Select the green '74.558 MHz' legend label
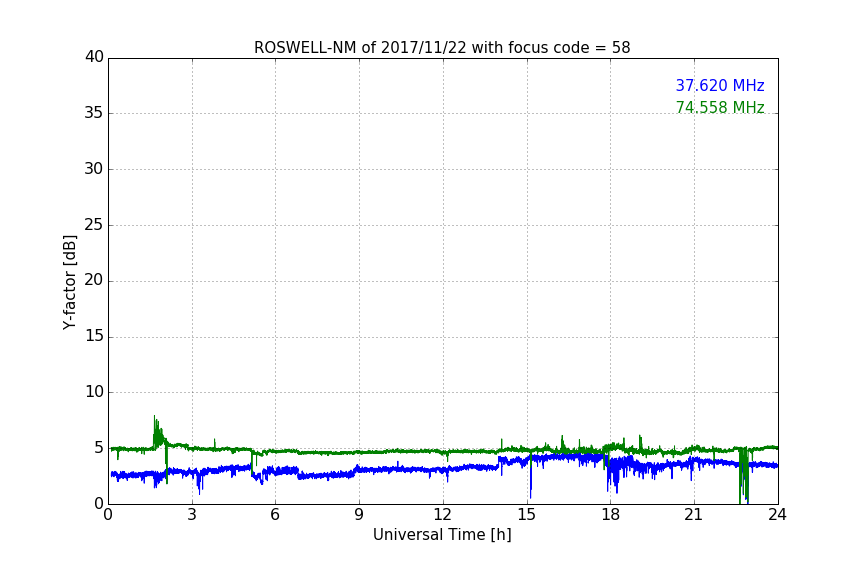The width and height of the screenshot is (864, 576). coord(720,107)
